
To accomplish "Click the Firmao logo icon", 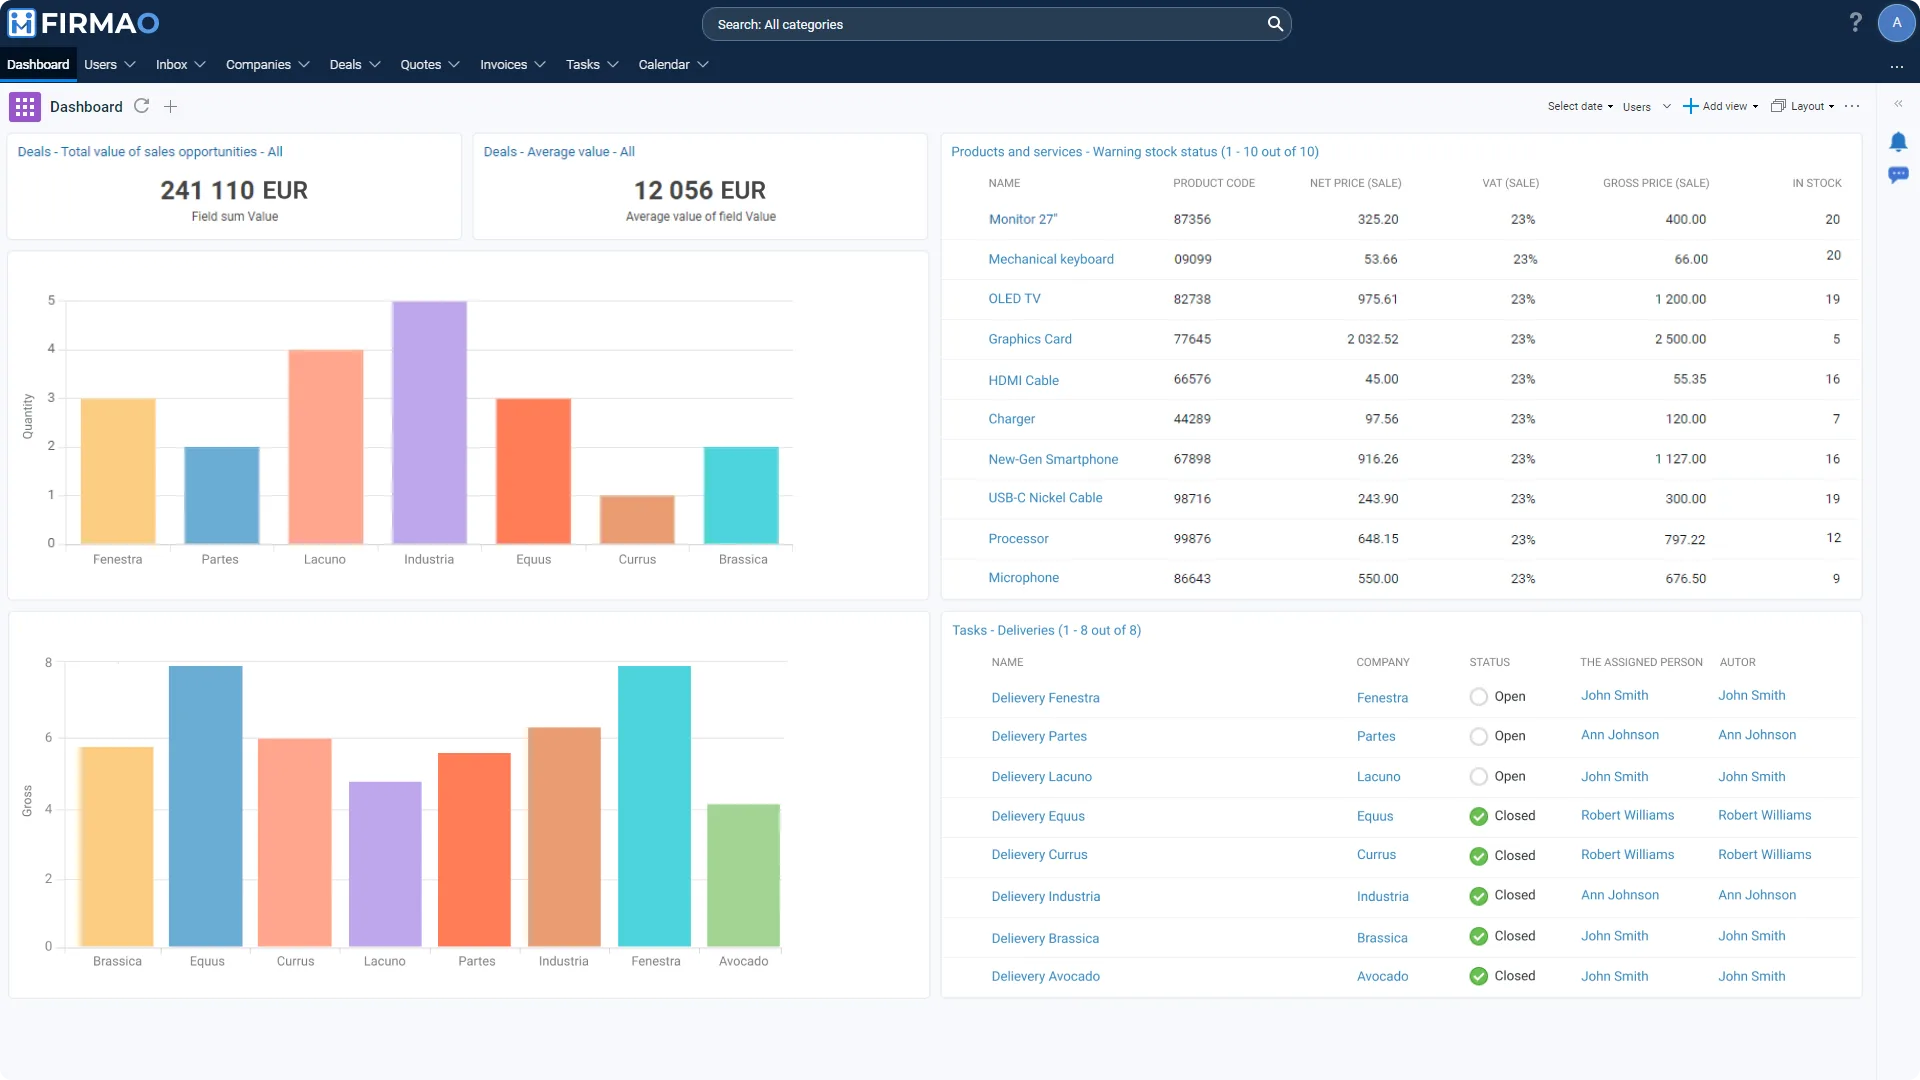I will [x=21, y=23].
